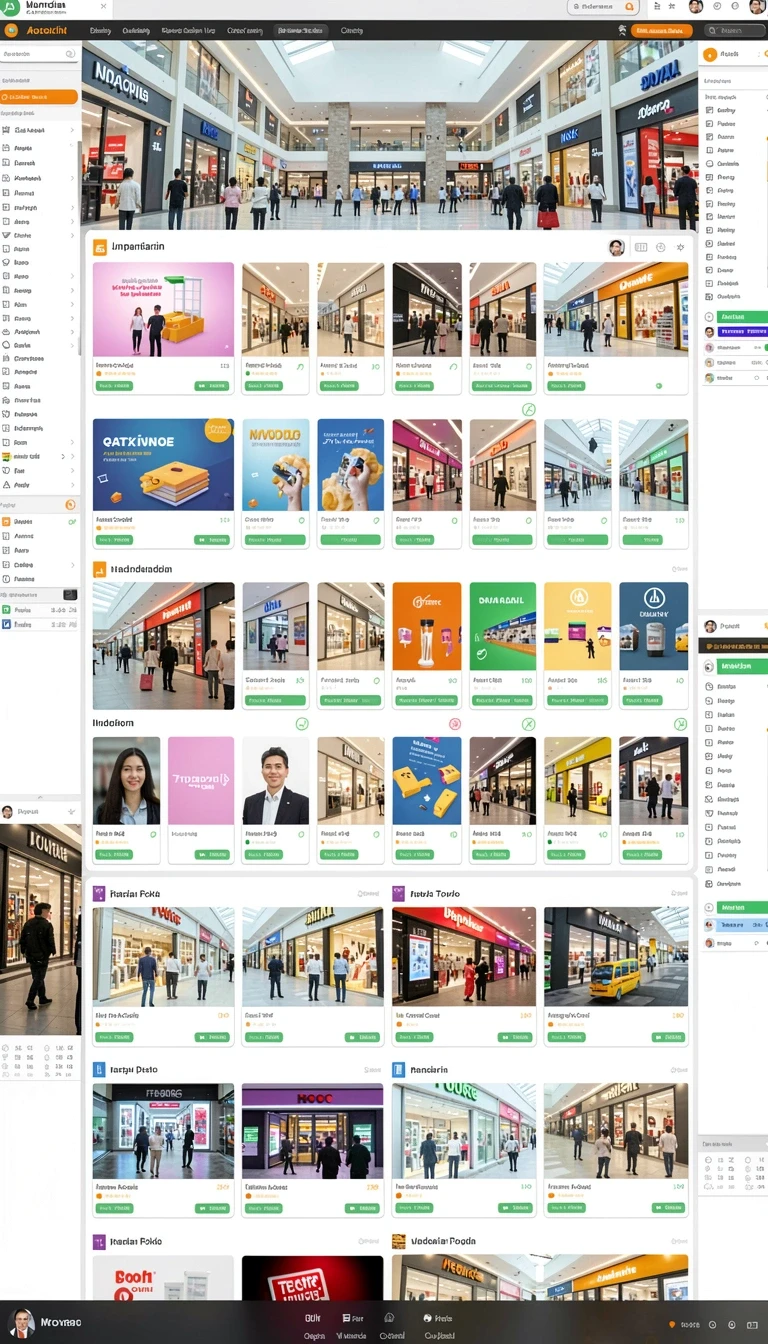Open the yellow taxi storefront thumbnail
The image size is (768, 1344).
[616, 956]
